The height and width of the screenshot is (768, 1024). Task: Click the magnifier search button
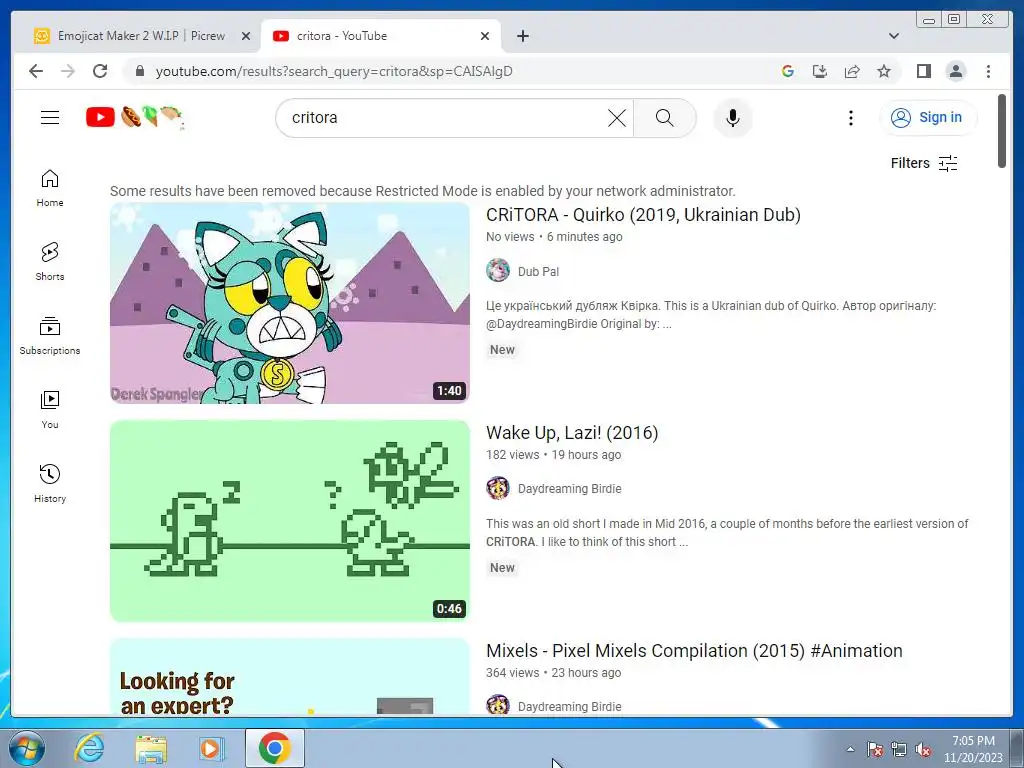point(664,118)
